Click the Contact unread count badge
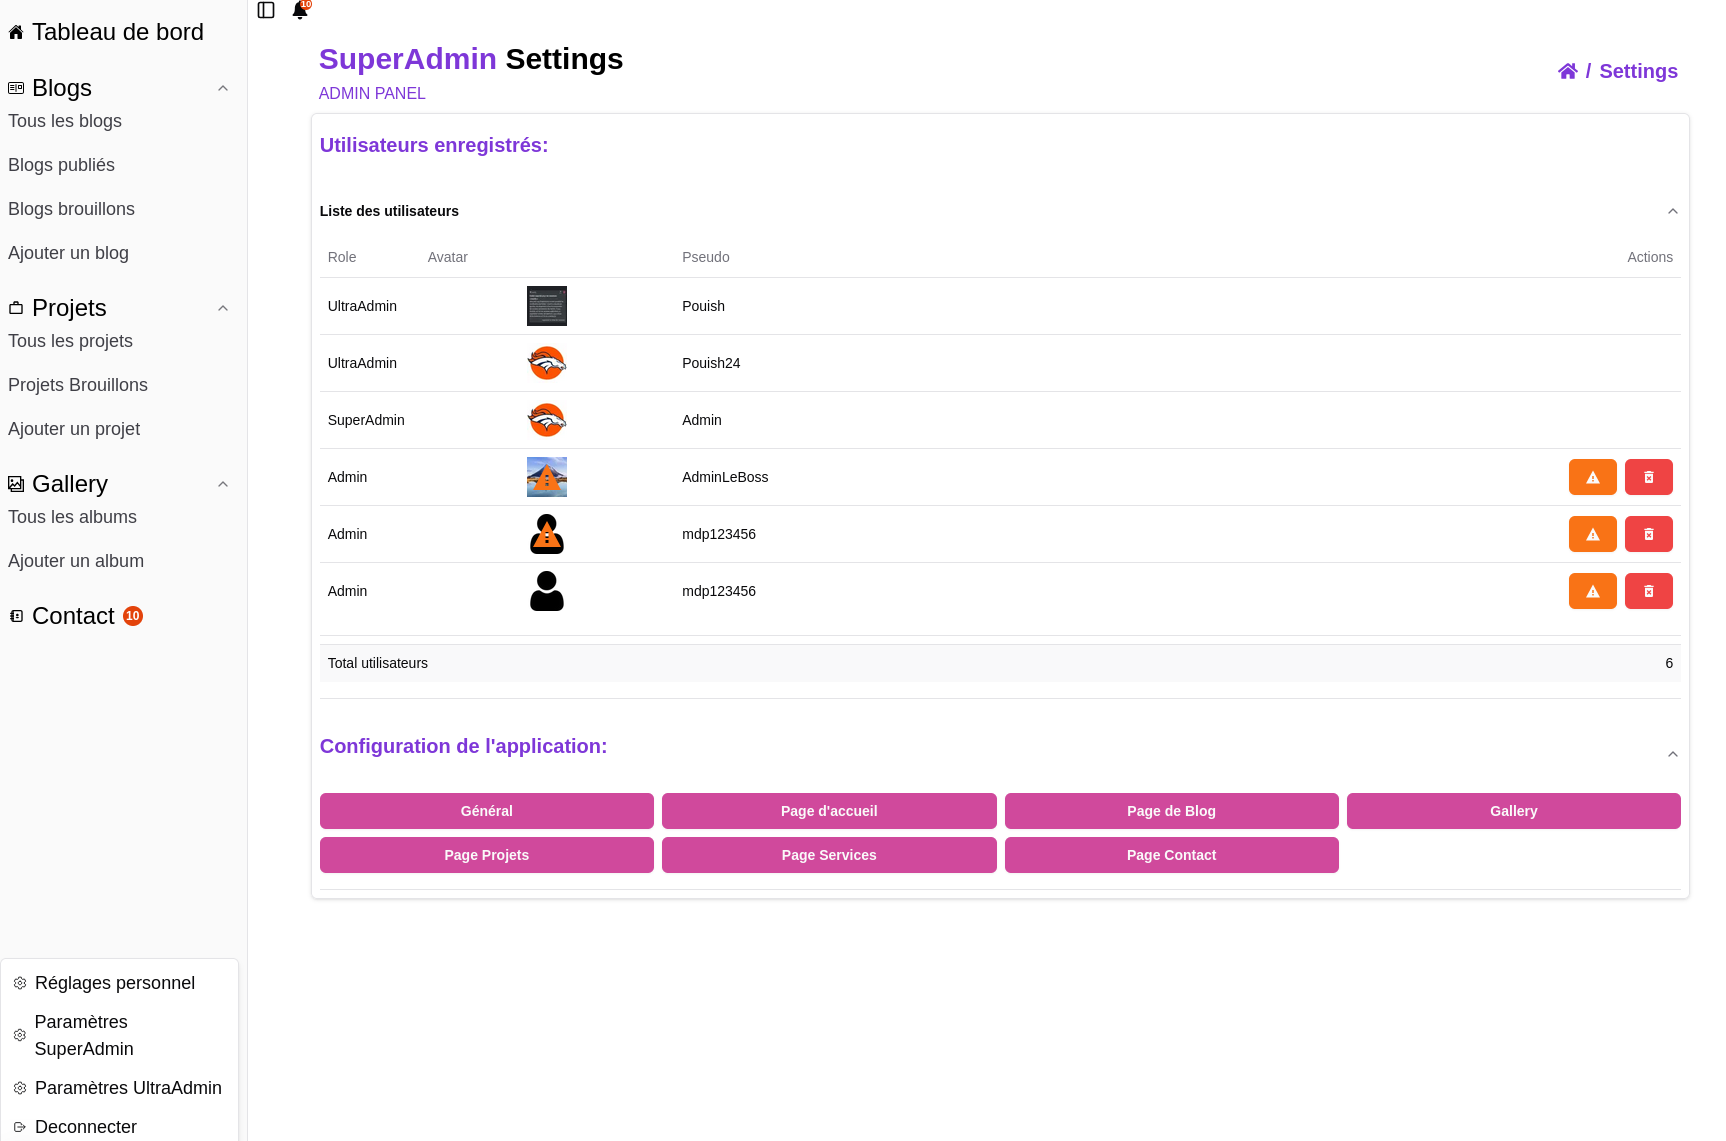The width and height of the screenshot is (1726, 1141). point(133,616)
